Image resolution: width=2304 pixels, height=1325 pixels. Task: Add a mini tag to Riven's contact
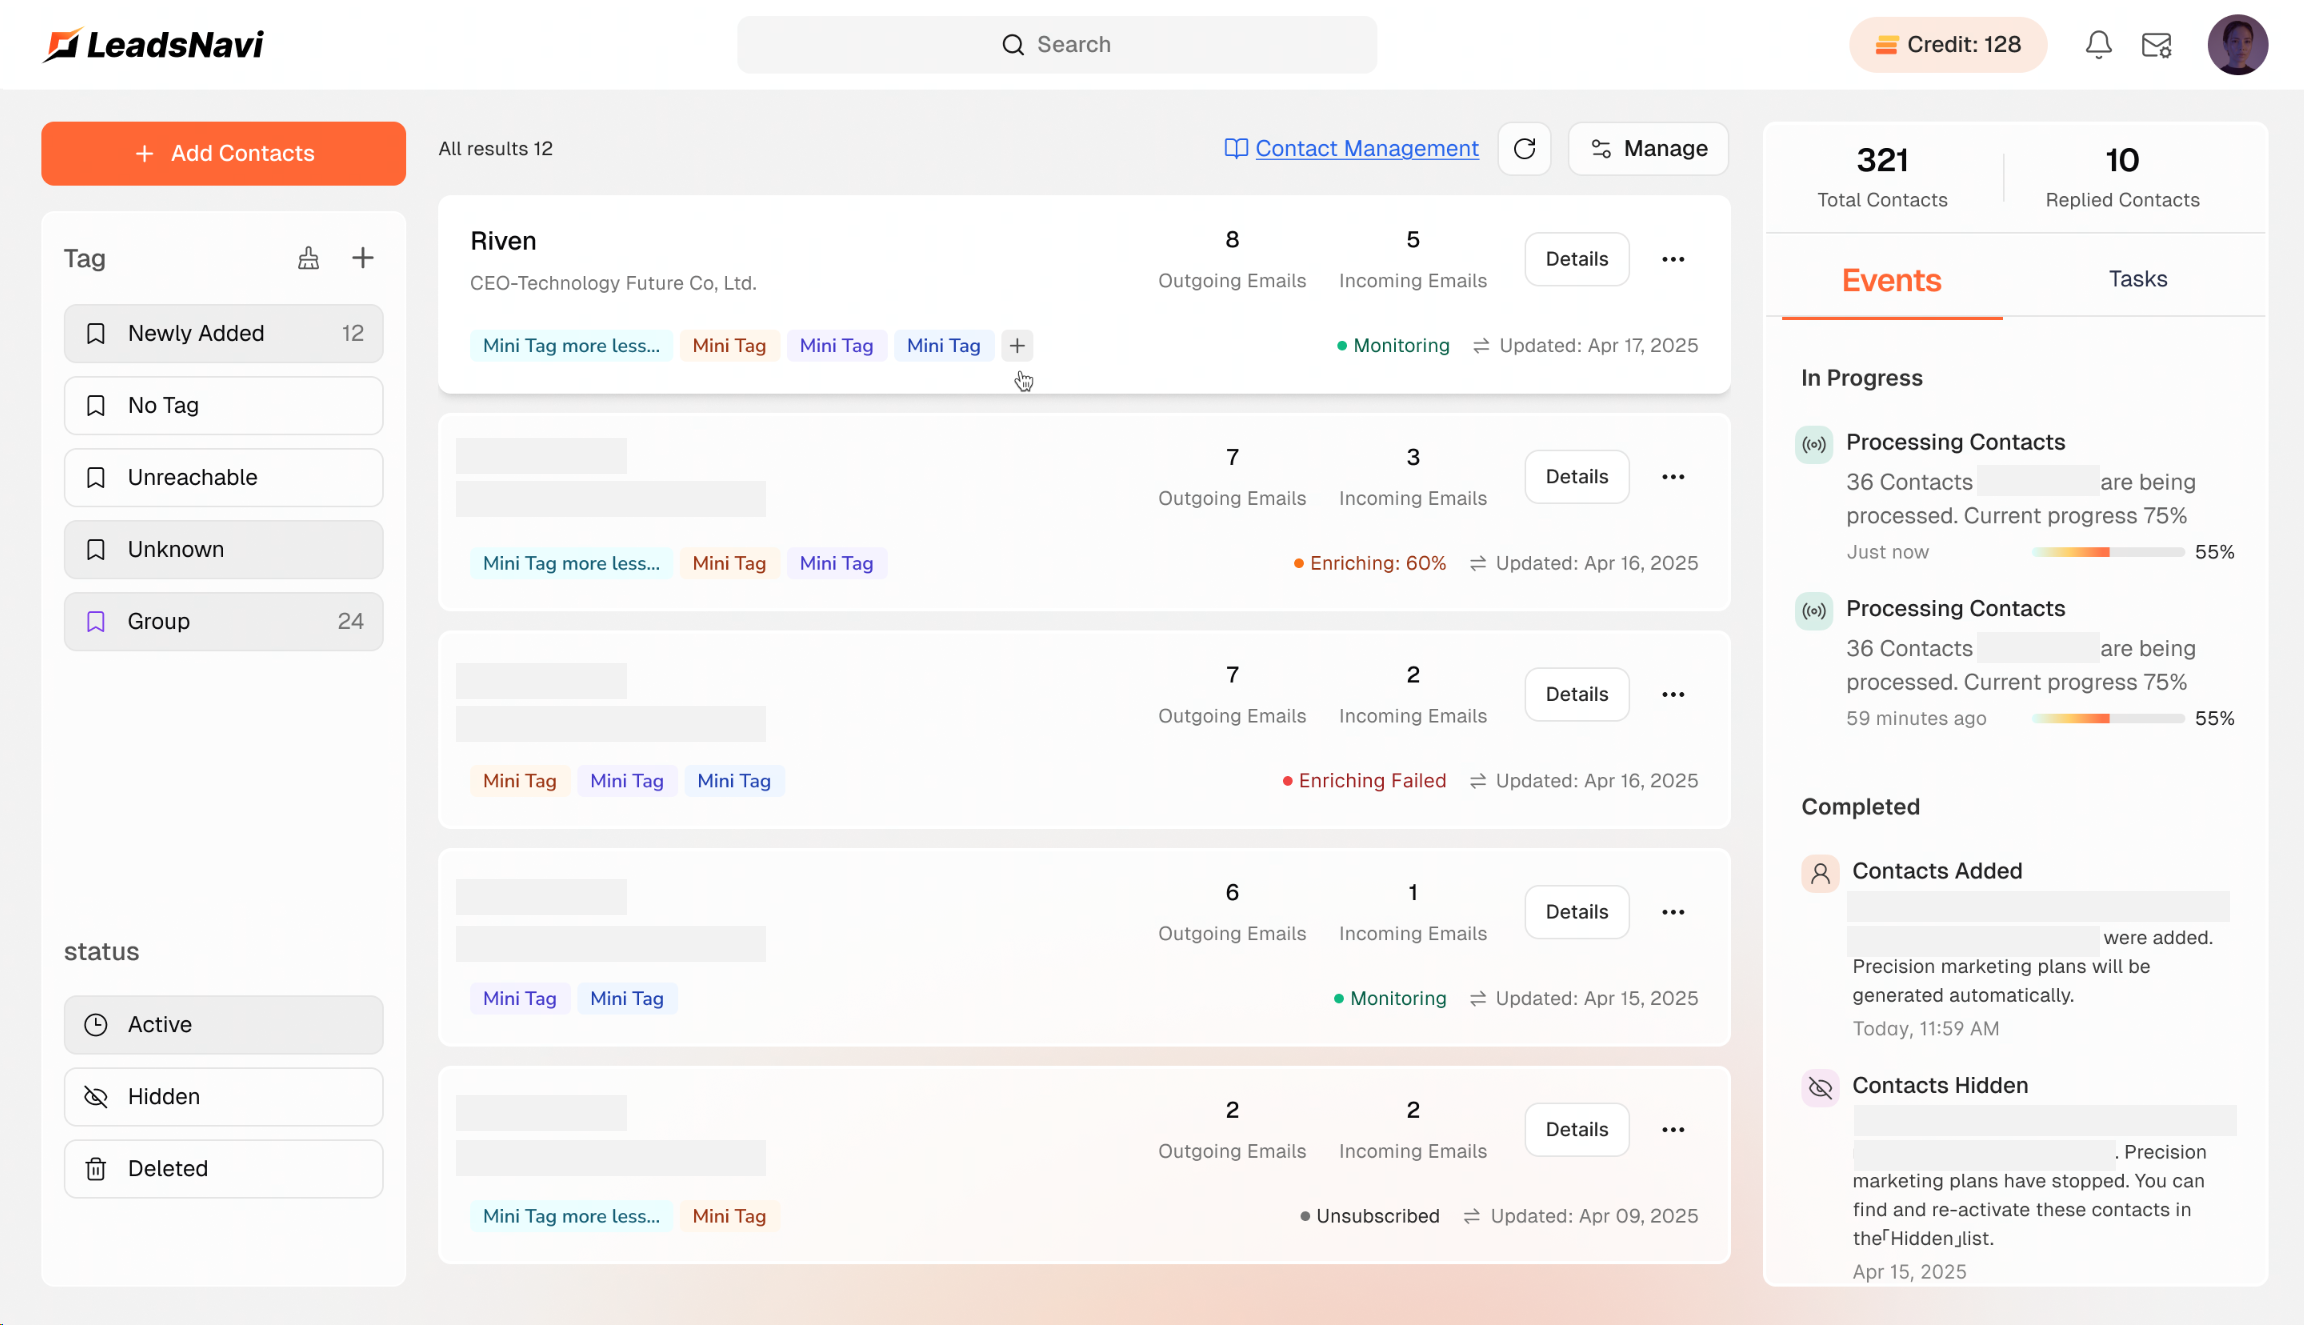1017,346
